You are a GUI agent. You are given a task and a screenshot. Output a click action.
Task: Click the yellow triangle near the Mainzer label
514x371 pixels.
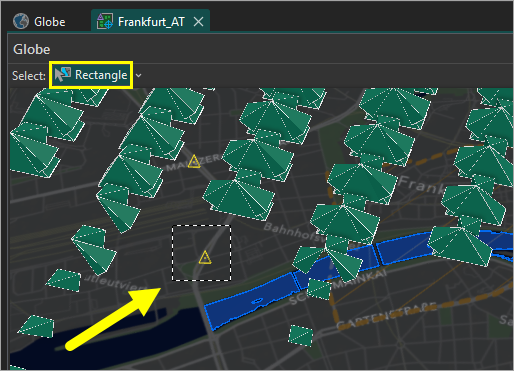pyautogui.click(x=194, y=162)
